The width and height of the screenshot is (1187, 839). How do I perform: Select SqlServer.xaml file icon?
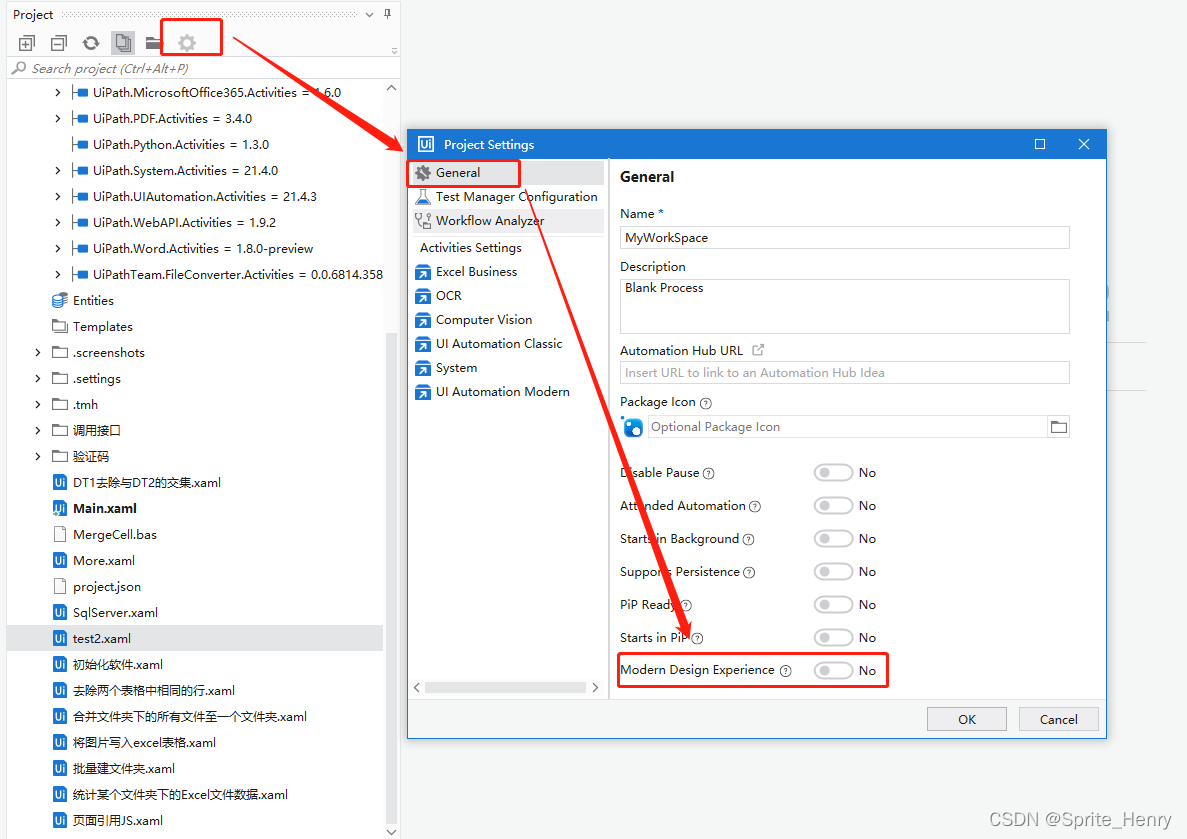coord(60,613)
